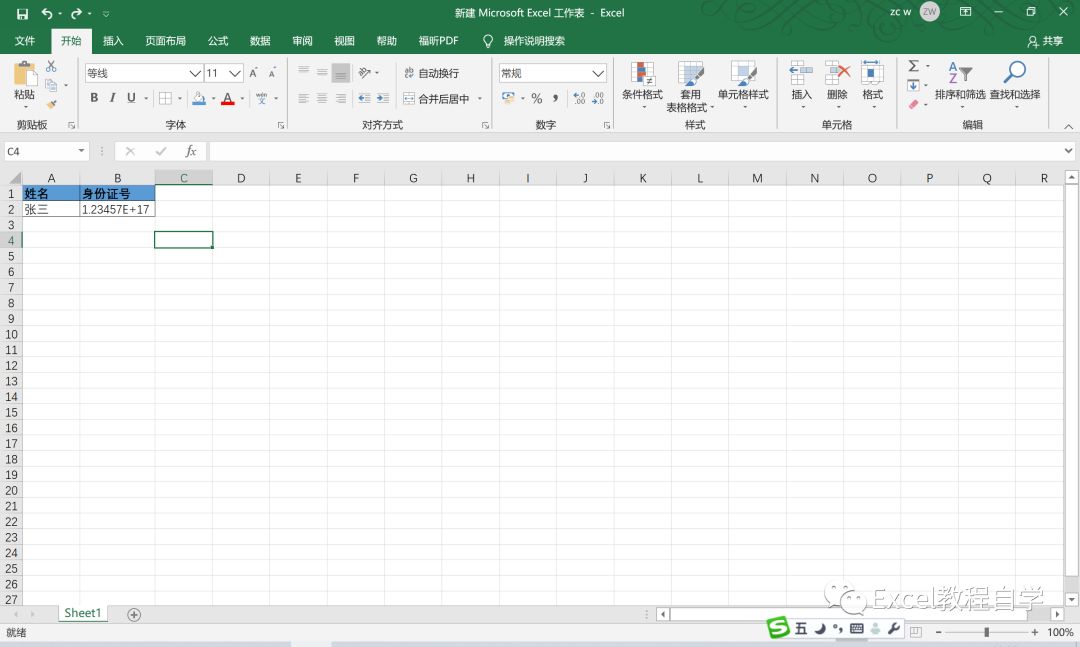This screenshot has width=1080, height=647.
Task: Click the Undo arrow icon
Action: pos(47,13)
